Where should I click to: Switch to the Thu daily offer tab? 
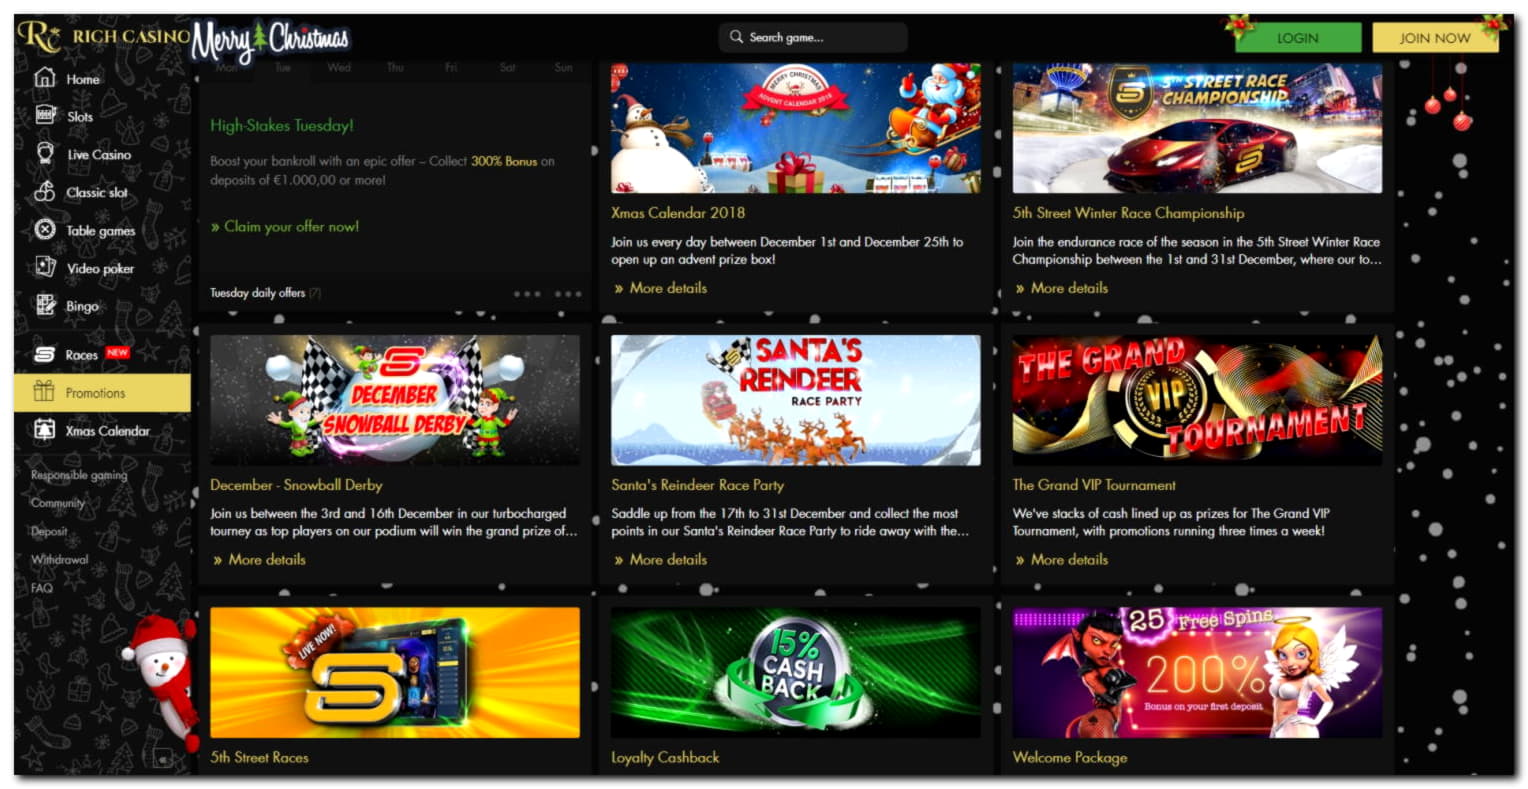(395, 68)
